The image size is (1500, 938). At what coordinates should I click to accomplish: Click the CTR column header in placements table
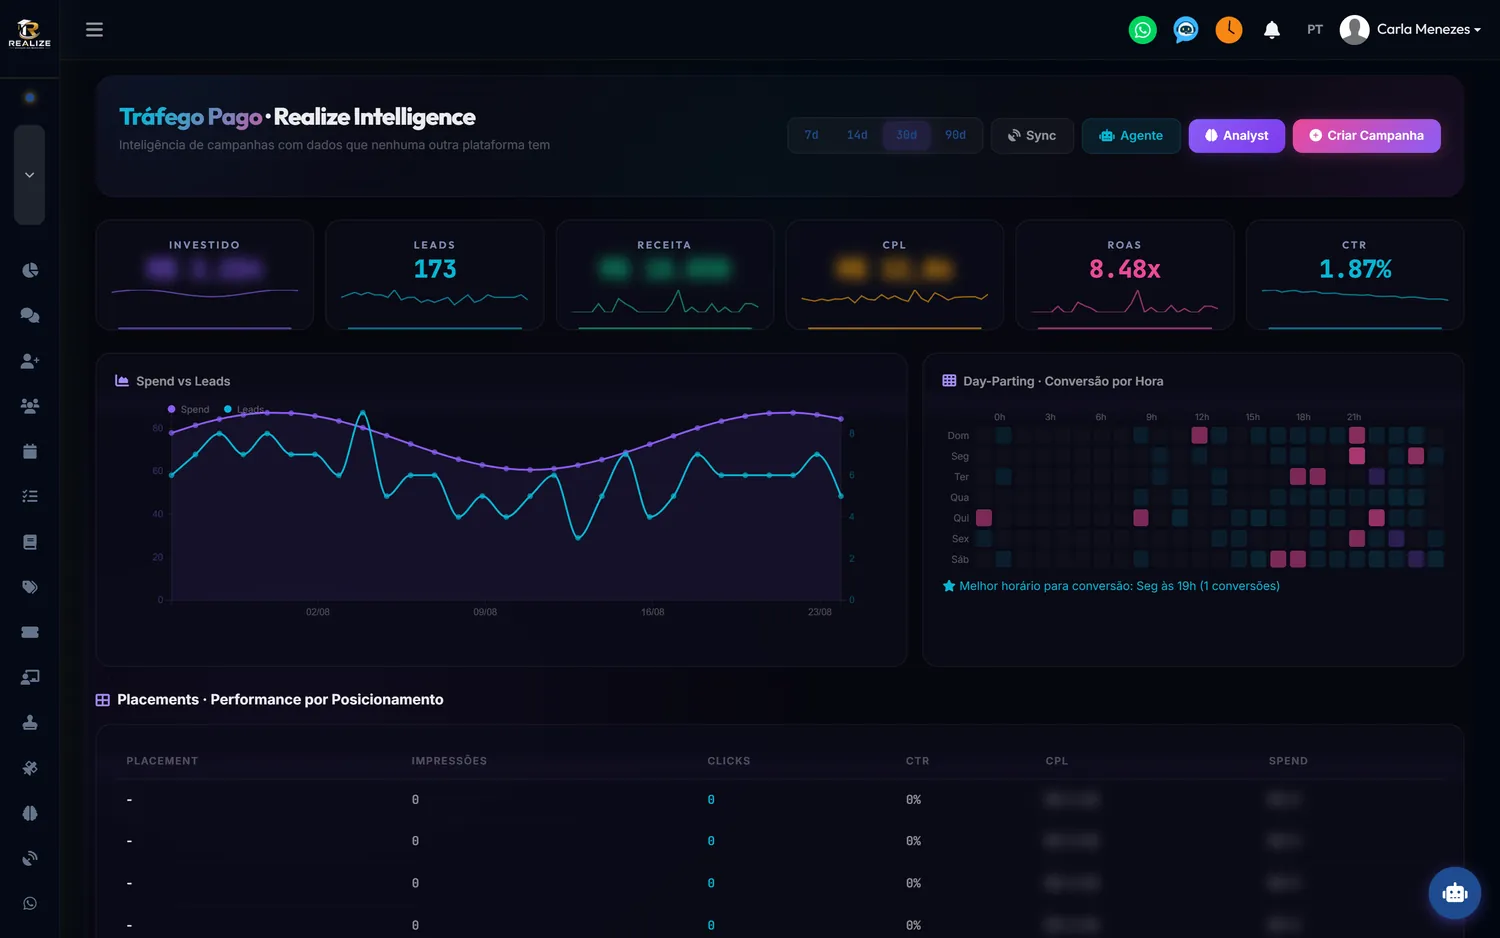pyautogui.click(x=918, y=761)
